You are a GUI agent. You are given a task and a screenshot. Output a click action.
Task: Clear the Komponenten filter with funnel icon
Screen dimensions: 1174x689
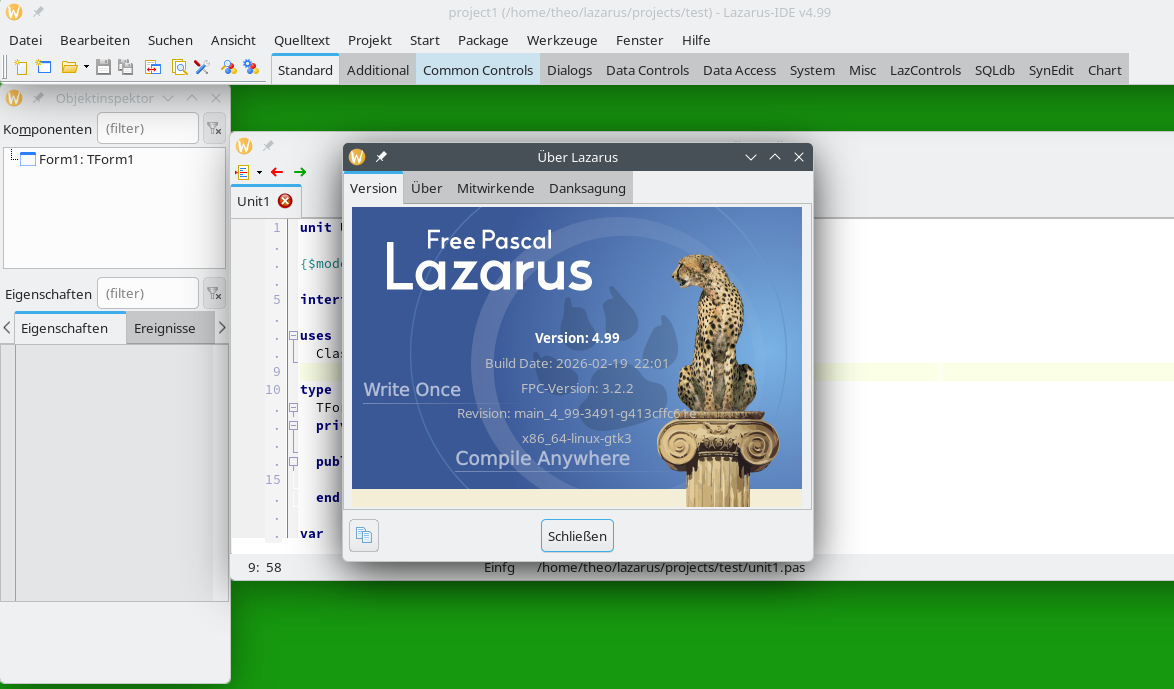point(214,128)
